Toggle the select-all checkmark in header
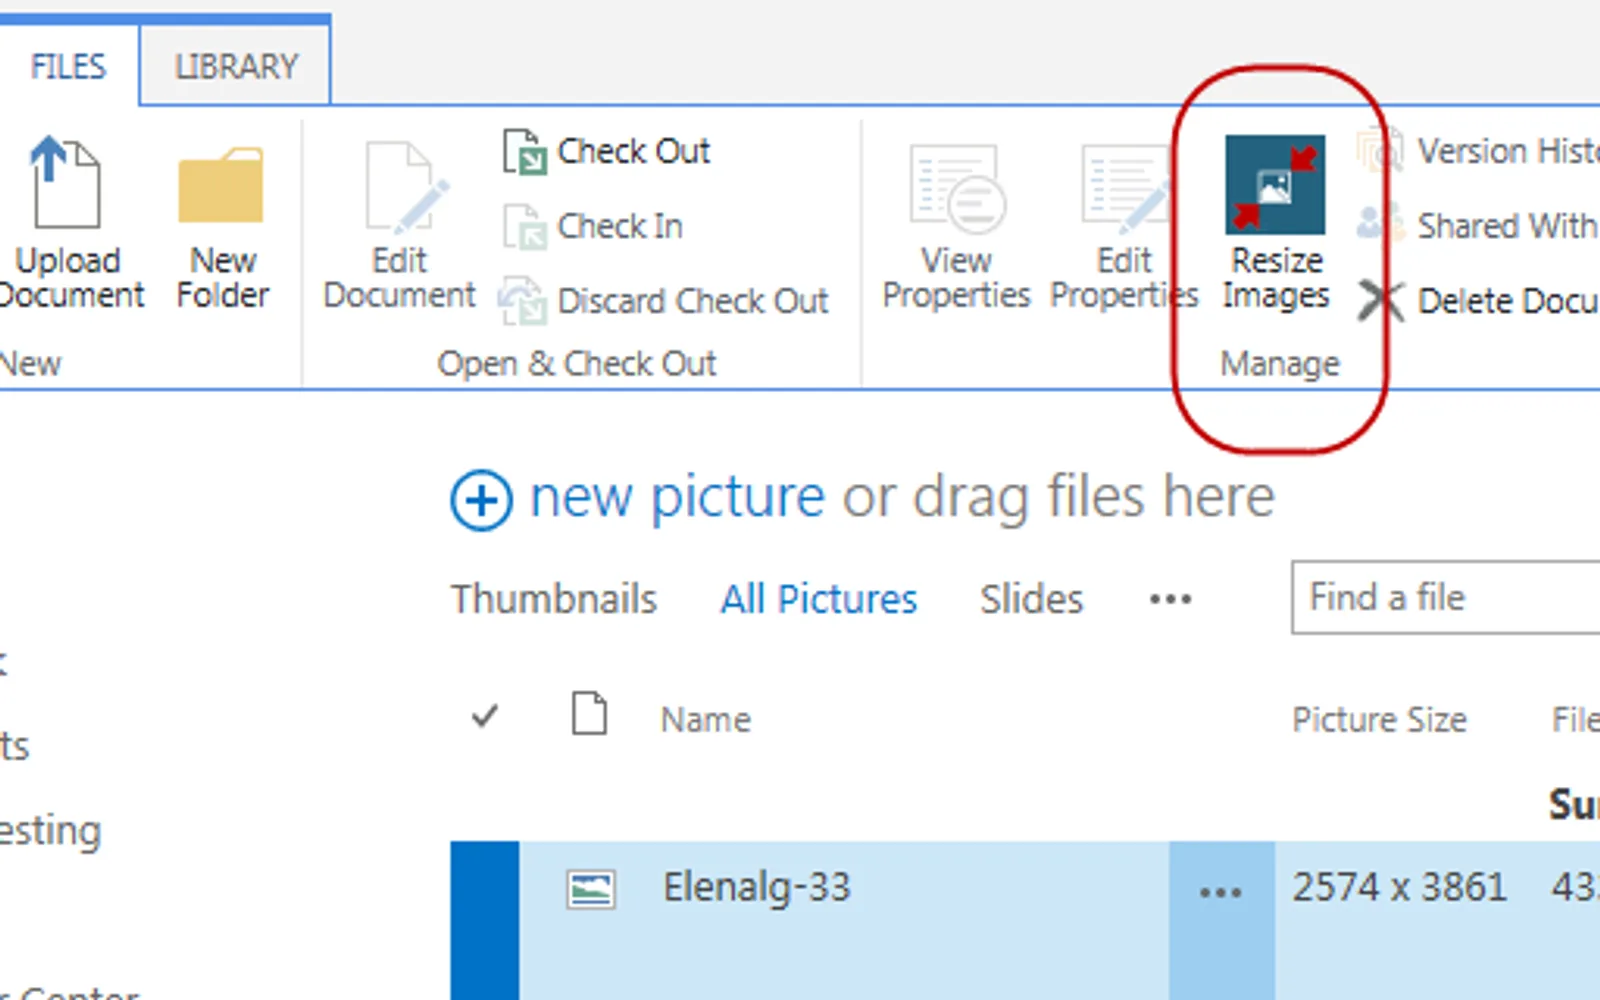1600x1000 pixels. pyautogui.click(x=485, y=716)
